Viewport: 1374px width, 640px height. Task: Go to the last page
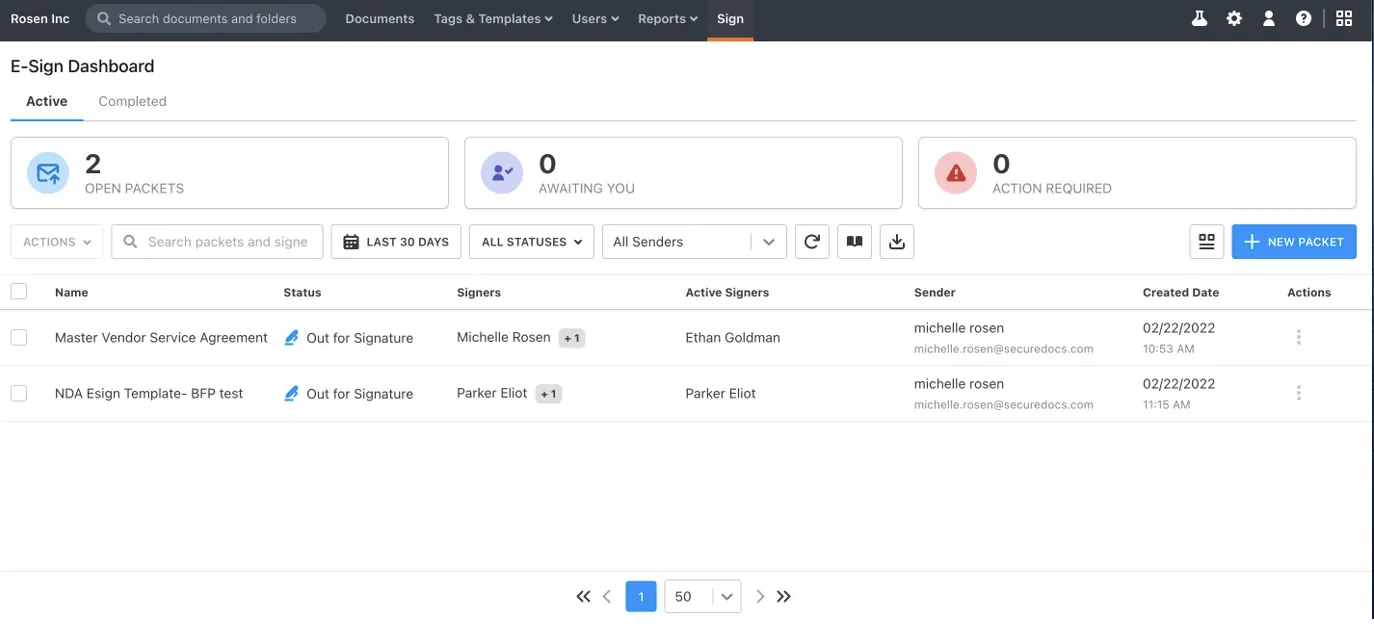(784, 597)
